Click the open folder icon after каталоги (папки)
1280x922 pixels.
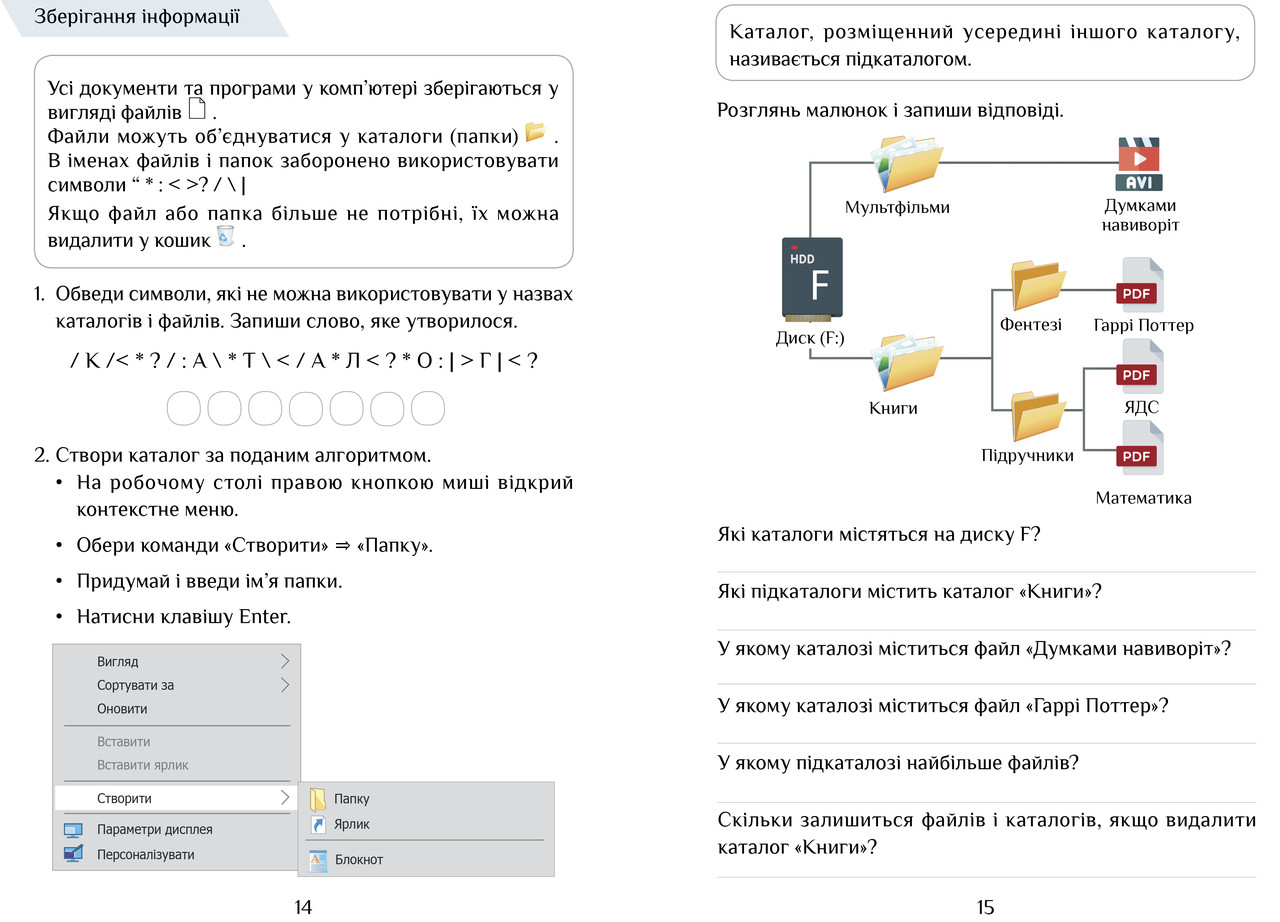tap(536, 132)
